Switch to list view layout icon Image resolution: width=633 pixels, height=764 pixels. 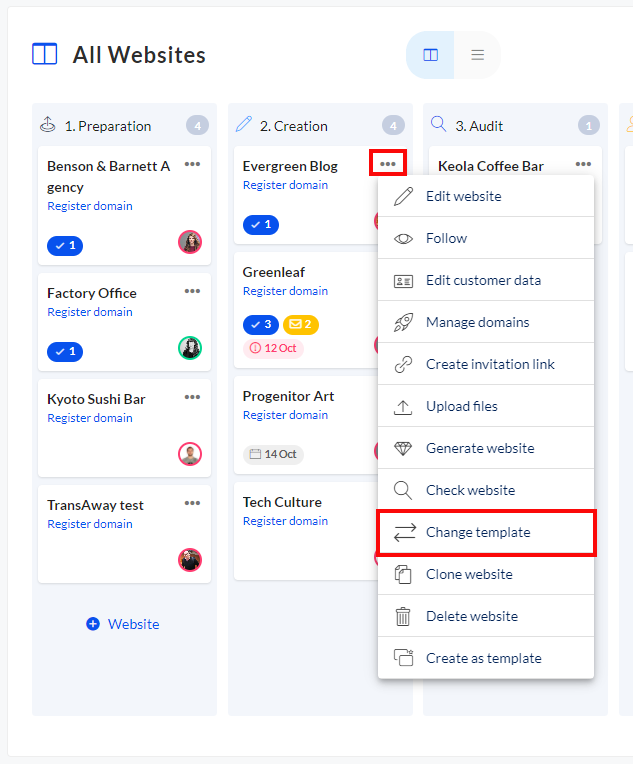477,55
